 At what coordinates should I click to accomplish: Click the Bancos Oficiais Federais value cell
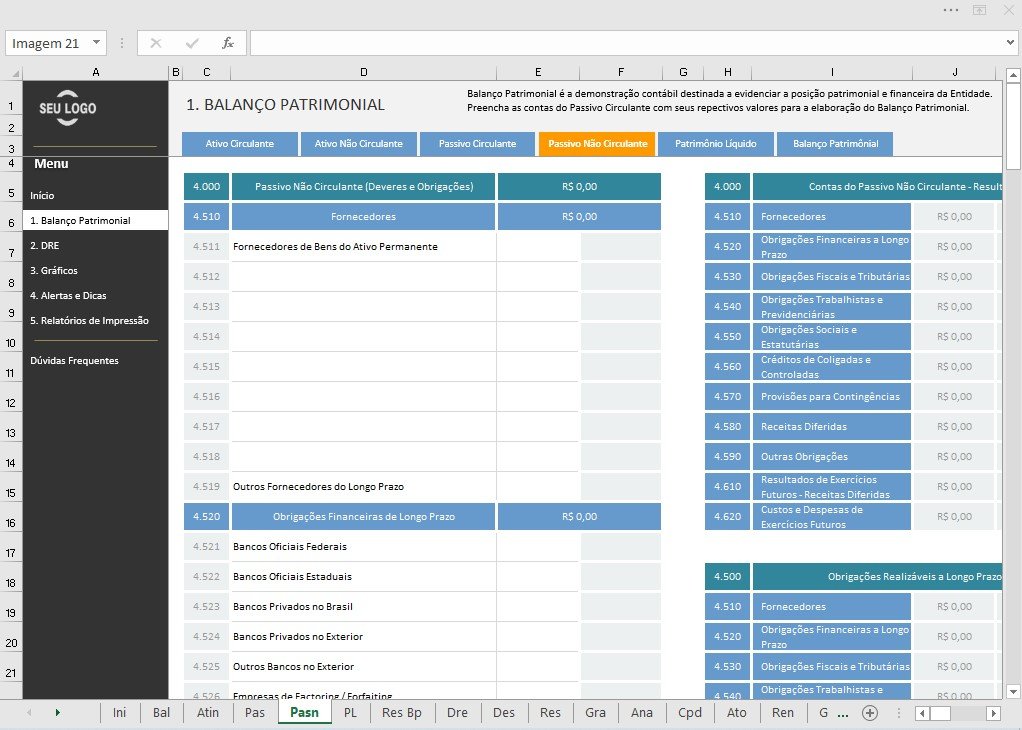(x=538, y=546)
